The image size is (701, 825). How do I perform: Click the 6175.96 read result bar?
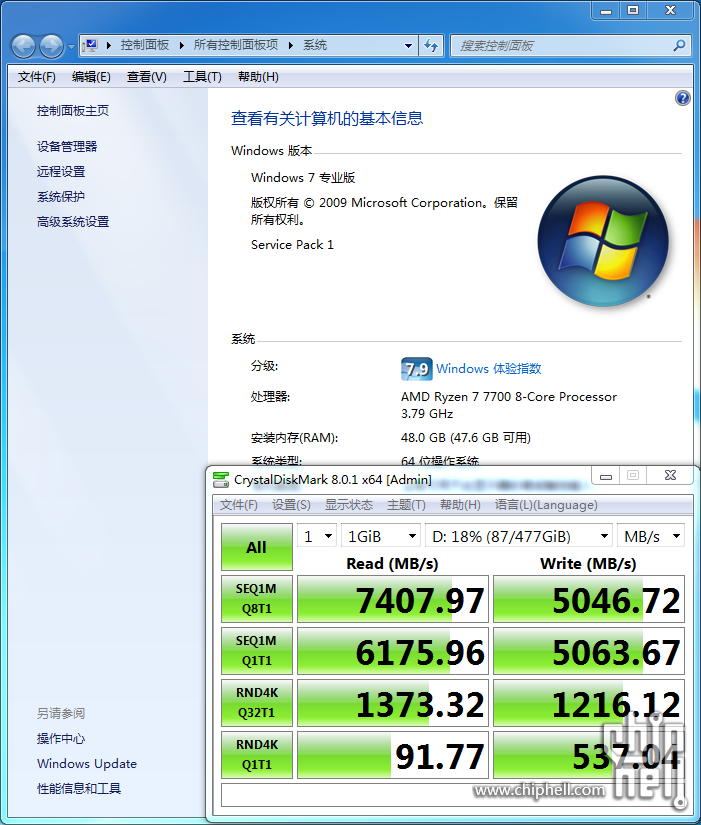pos(393,651)
